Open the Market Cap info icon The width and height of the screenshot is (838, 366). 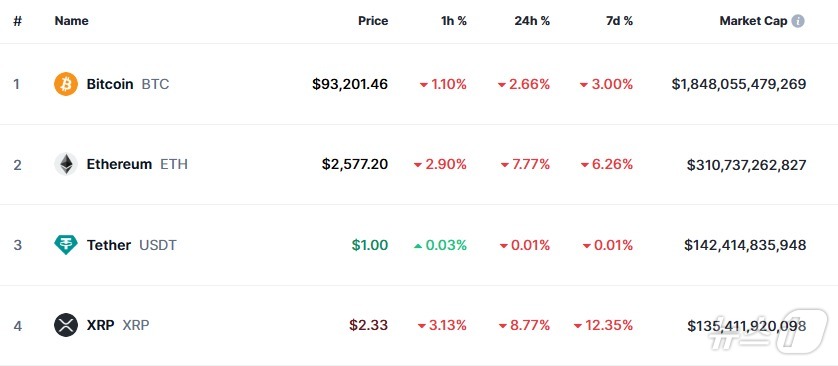click(x=797, y=21)
